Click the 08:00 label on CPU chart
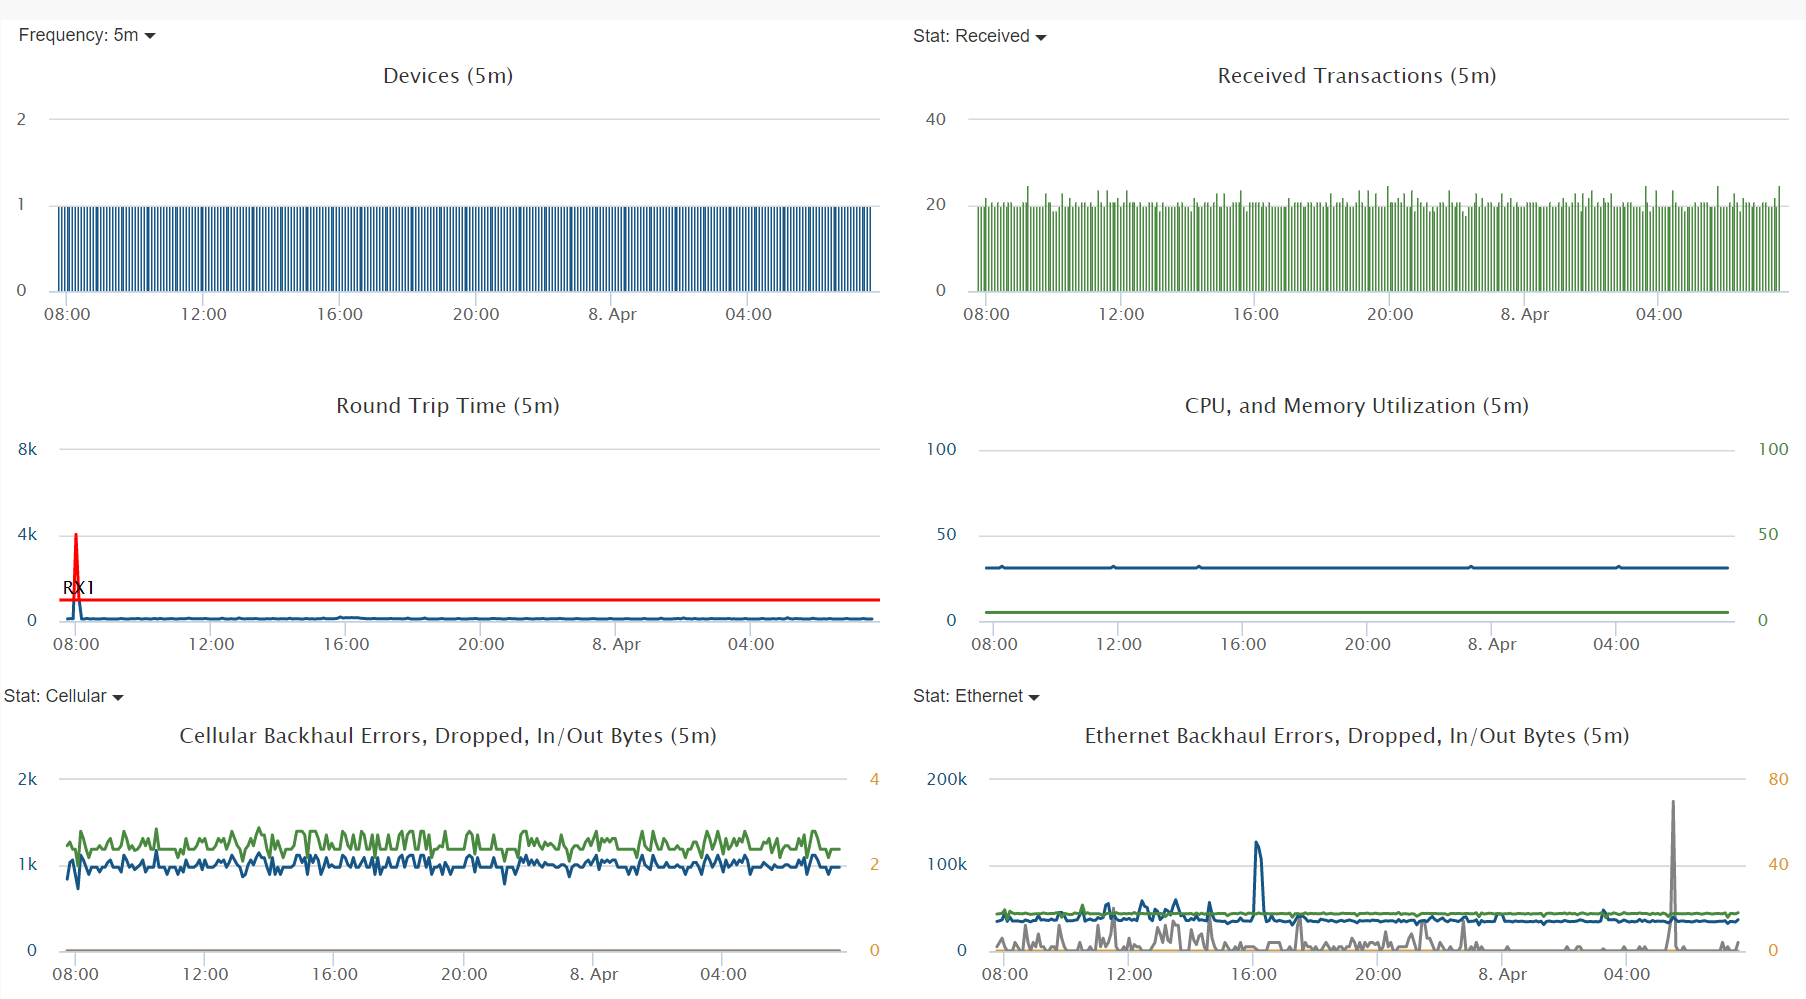Viewport: 1806px width, 999px height. [994, 644]
